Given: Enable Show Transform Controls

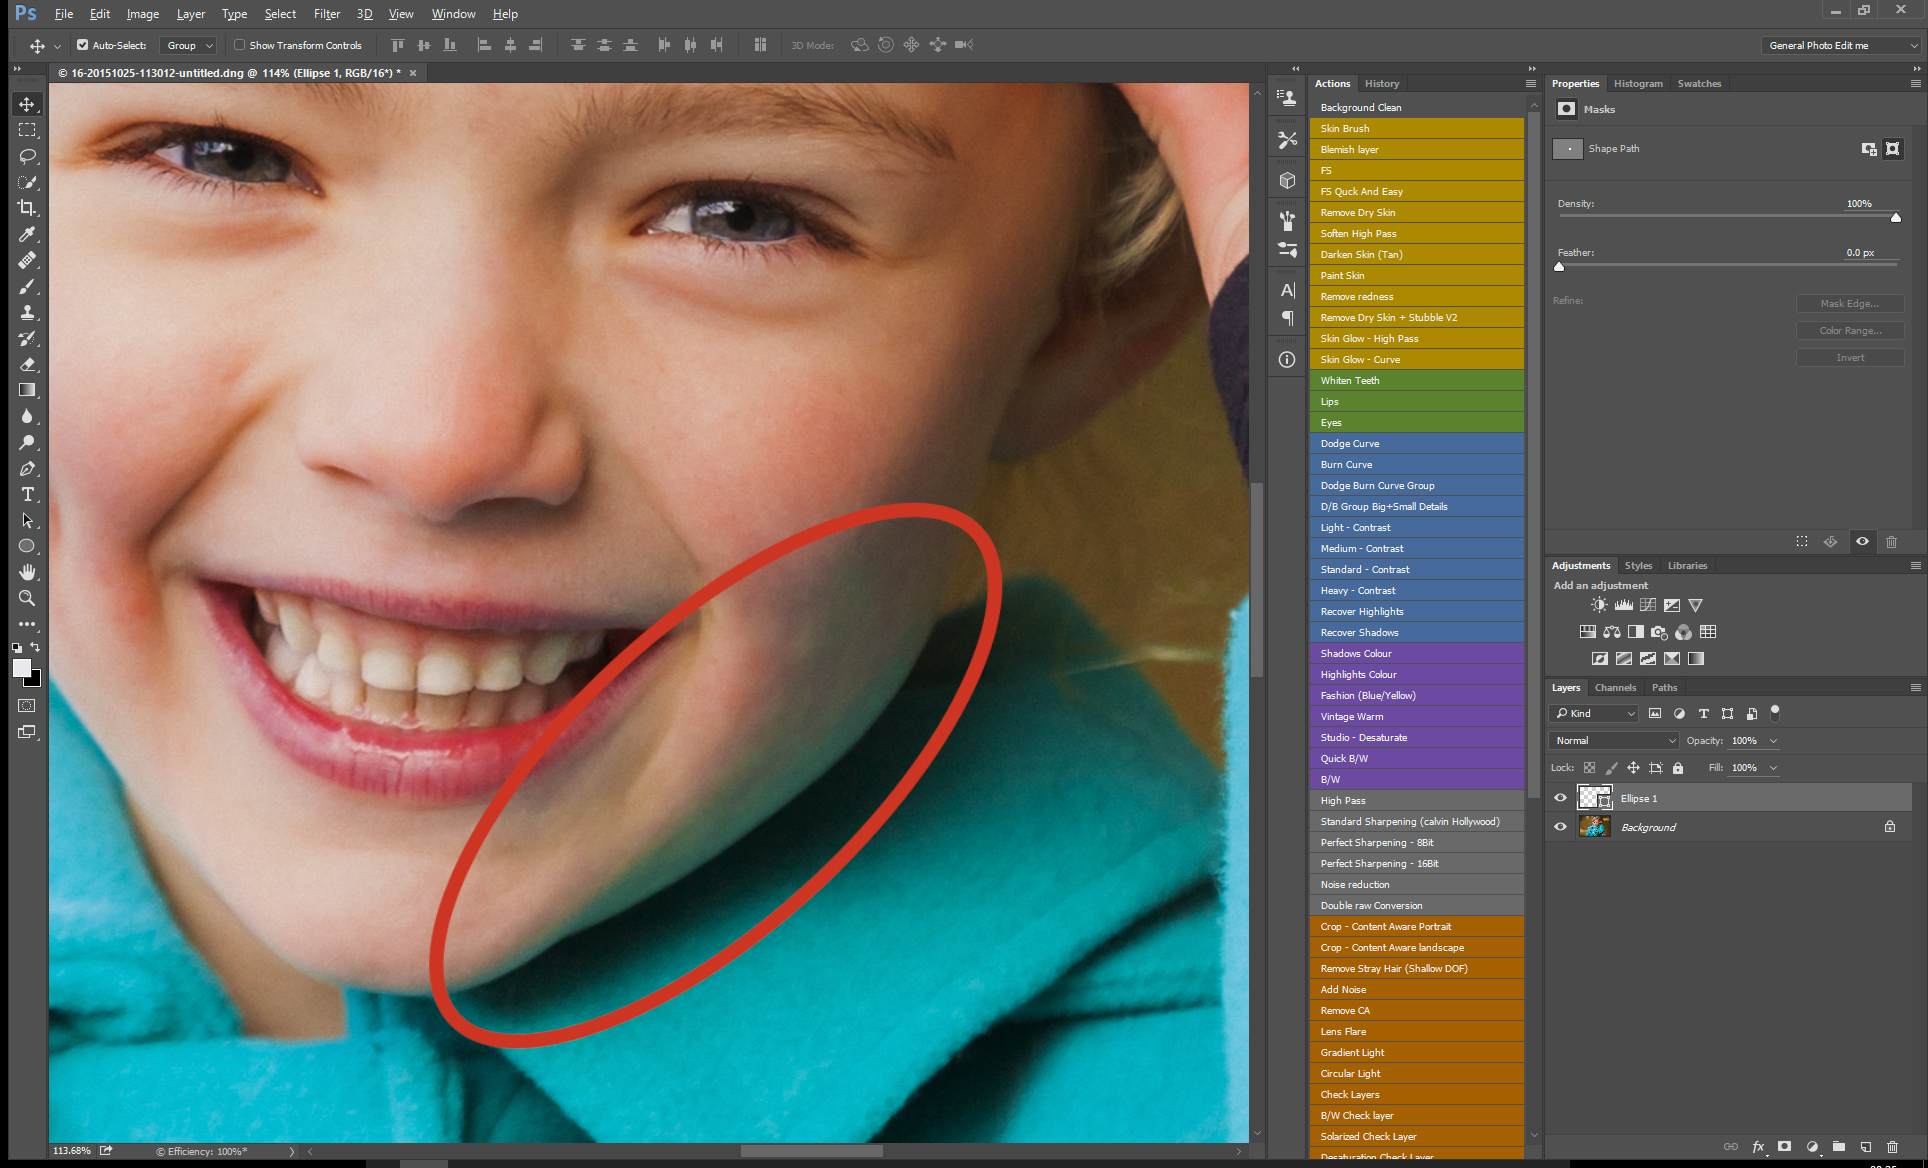Looking at the screenshot, I should click(240, 45).
